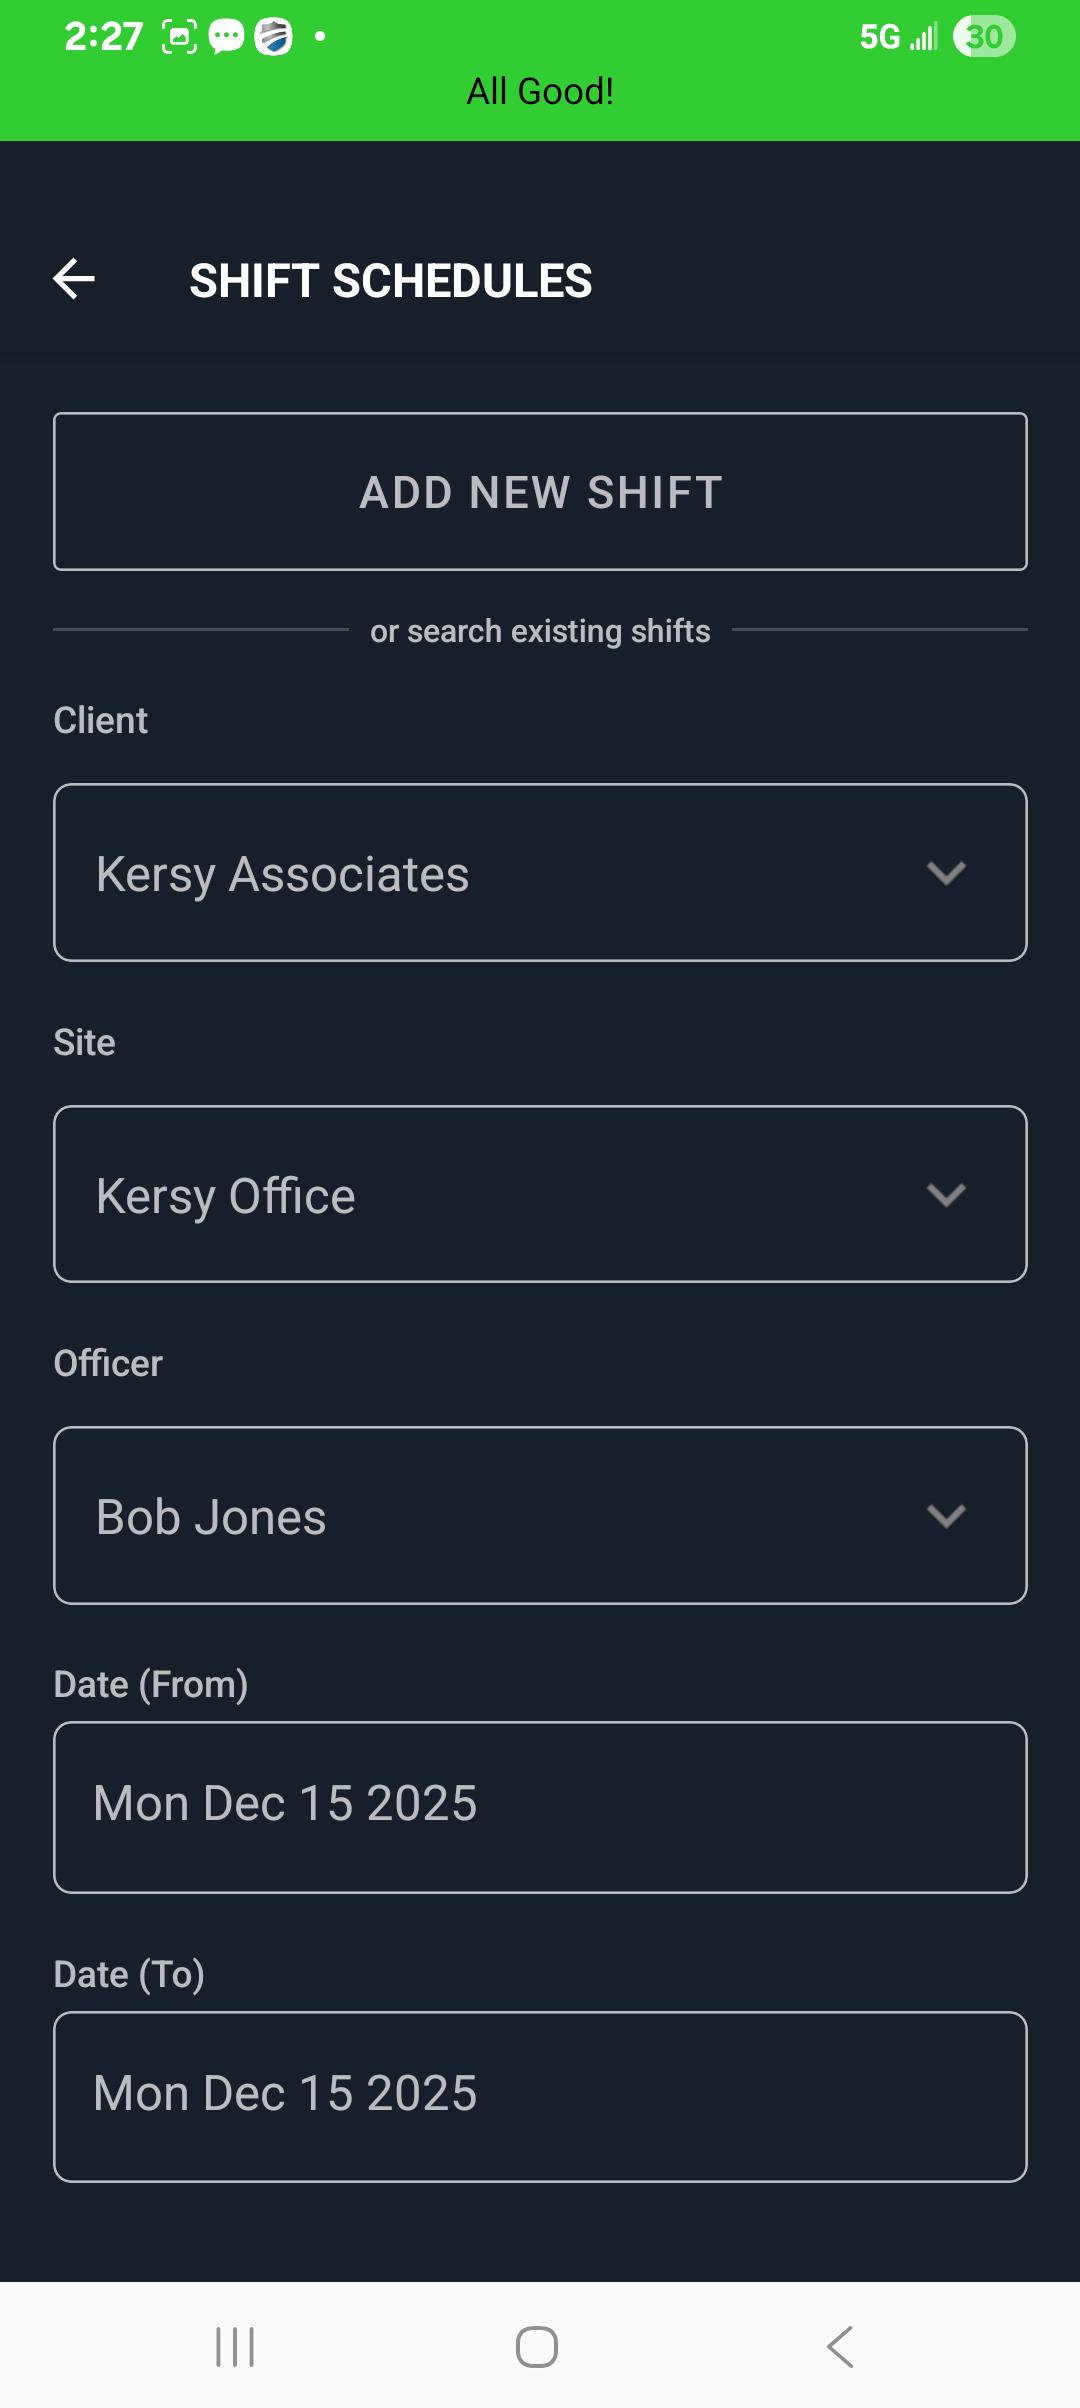
Task: Click the Client dropdown chevron arrow
Action: tap(946, 873)
